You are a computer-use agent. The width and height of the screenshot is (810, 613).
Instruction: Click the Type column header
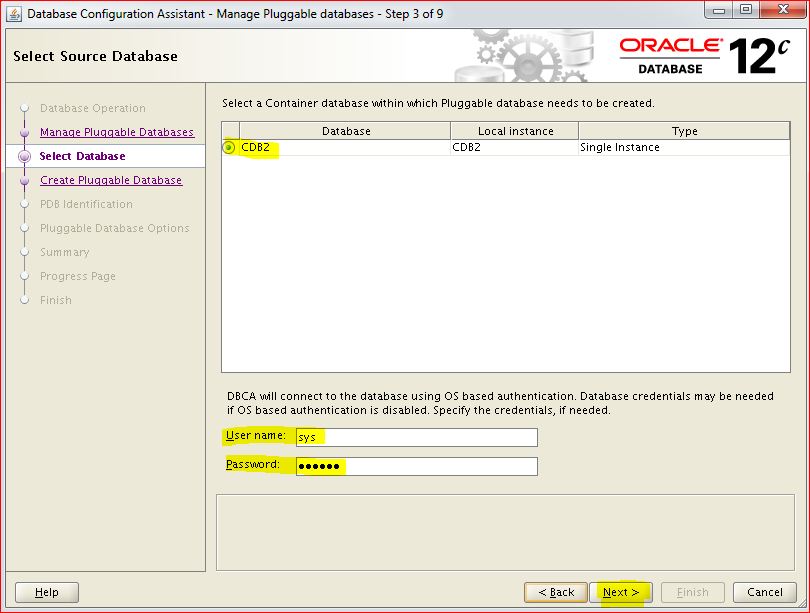(684, 131)
